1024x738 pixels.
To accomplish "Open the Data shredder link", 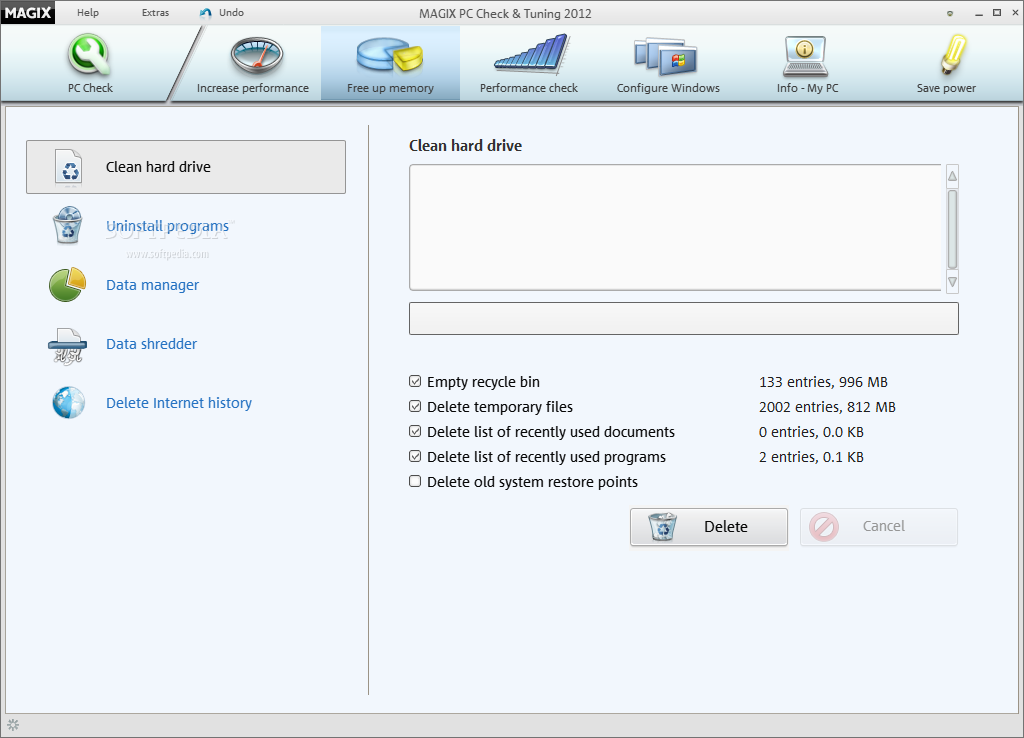I will click(x=152, y=344).
